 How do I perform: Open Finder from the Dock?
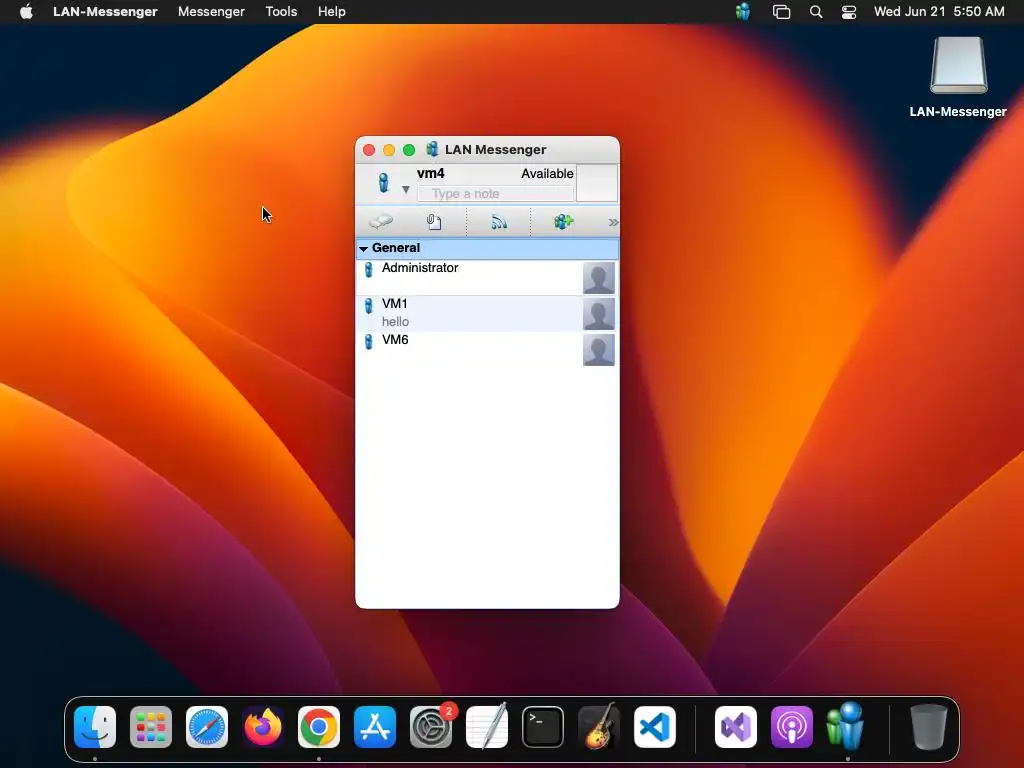[95, 727]
